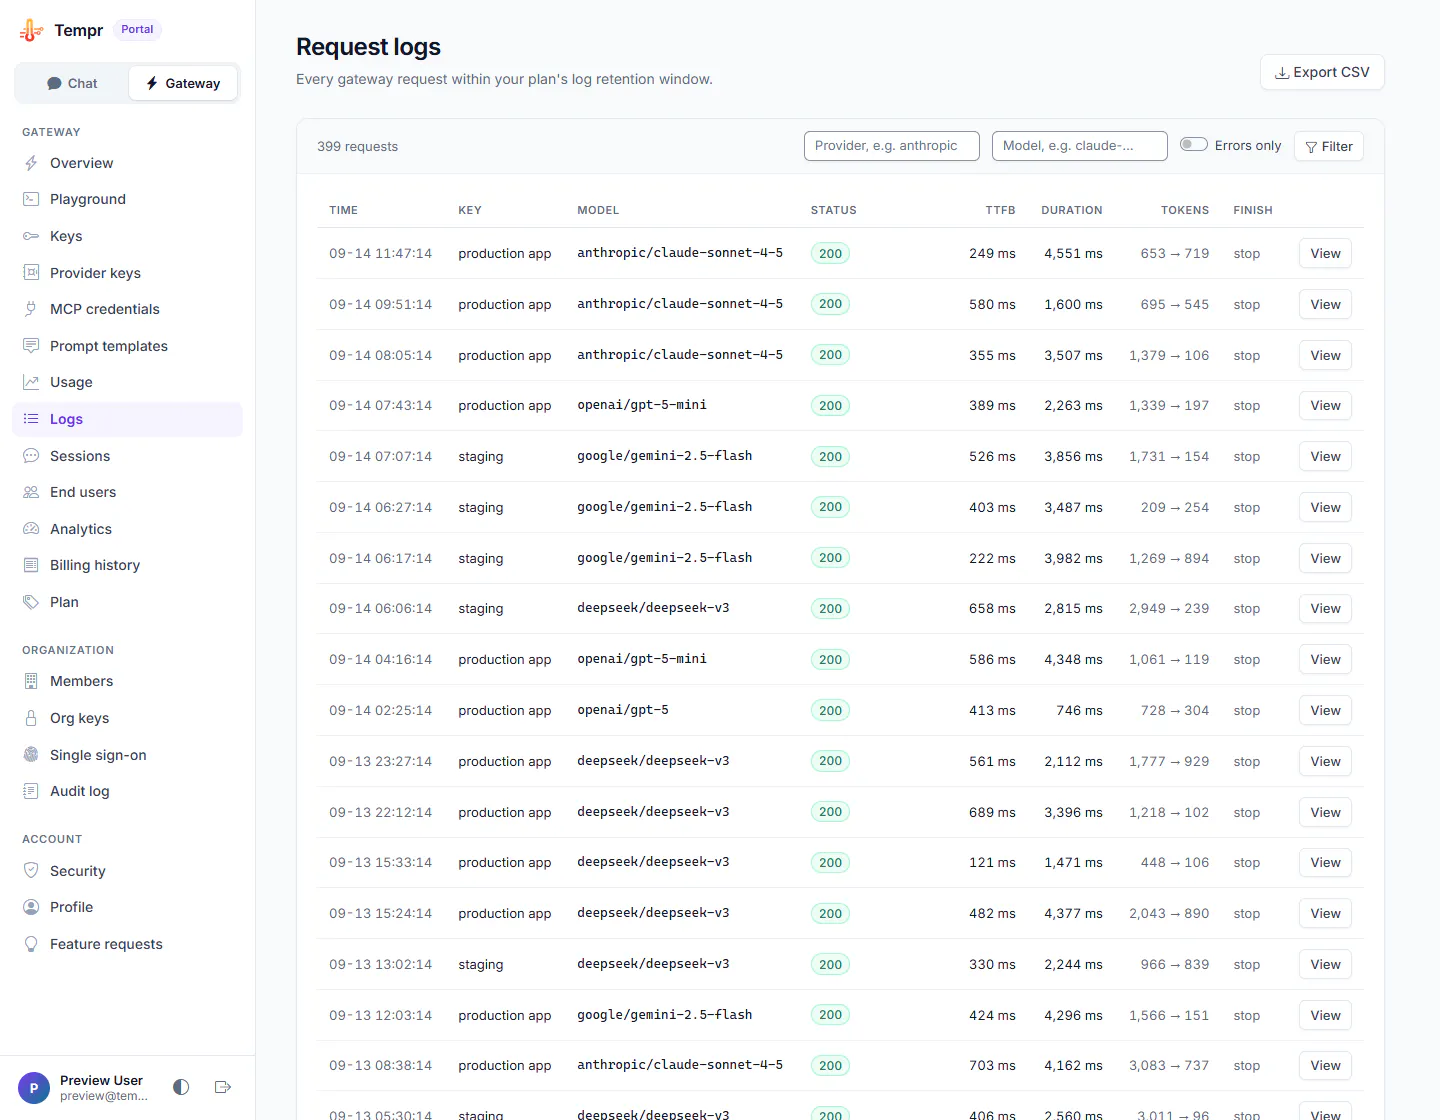View the 09-13 13:02:14 request
This screenshot has width=1440, height=1120.
1325,965
